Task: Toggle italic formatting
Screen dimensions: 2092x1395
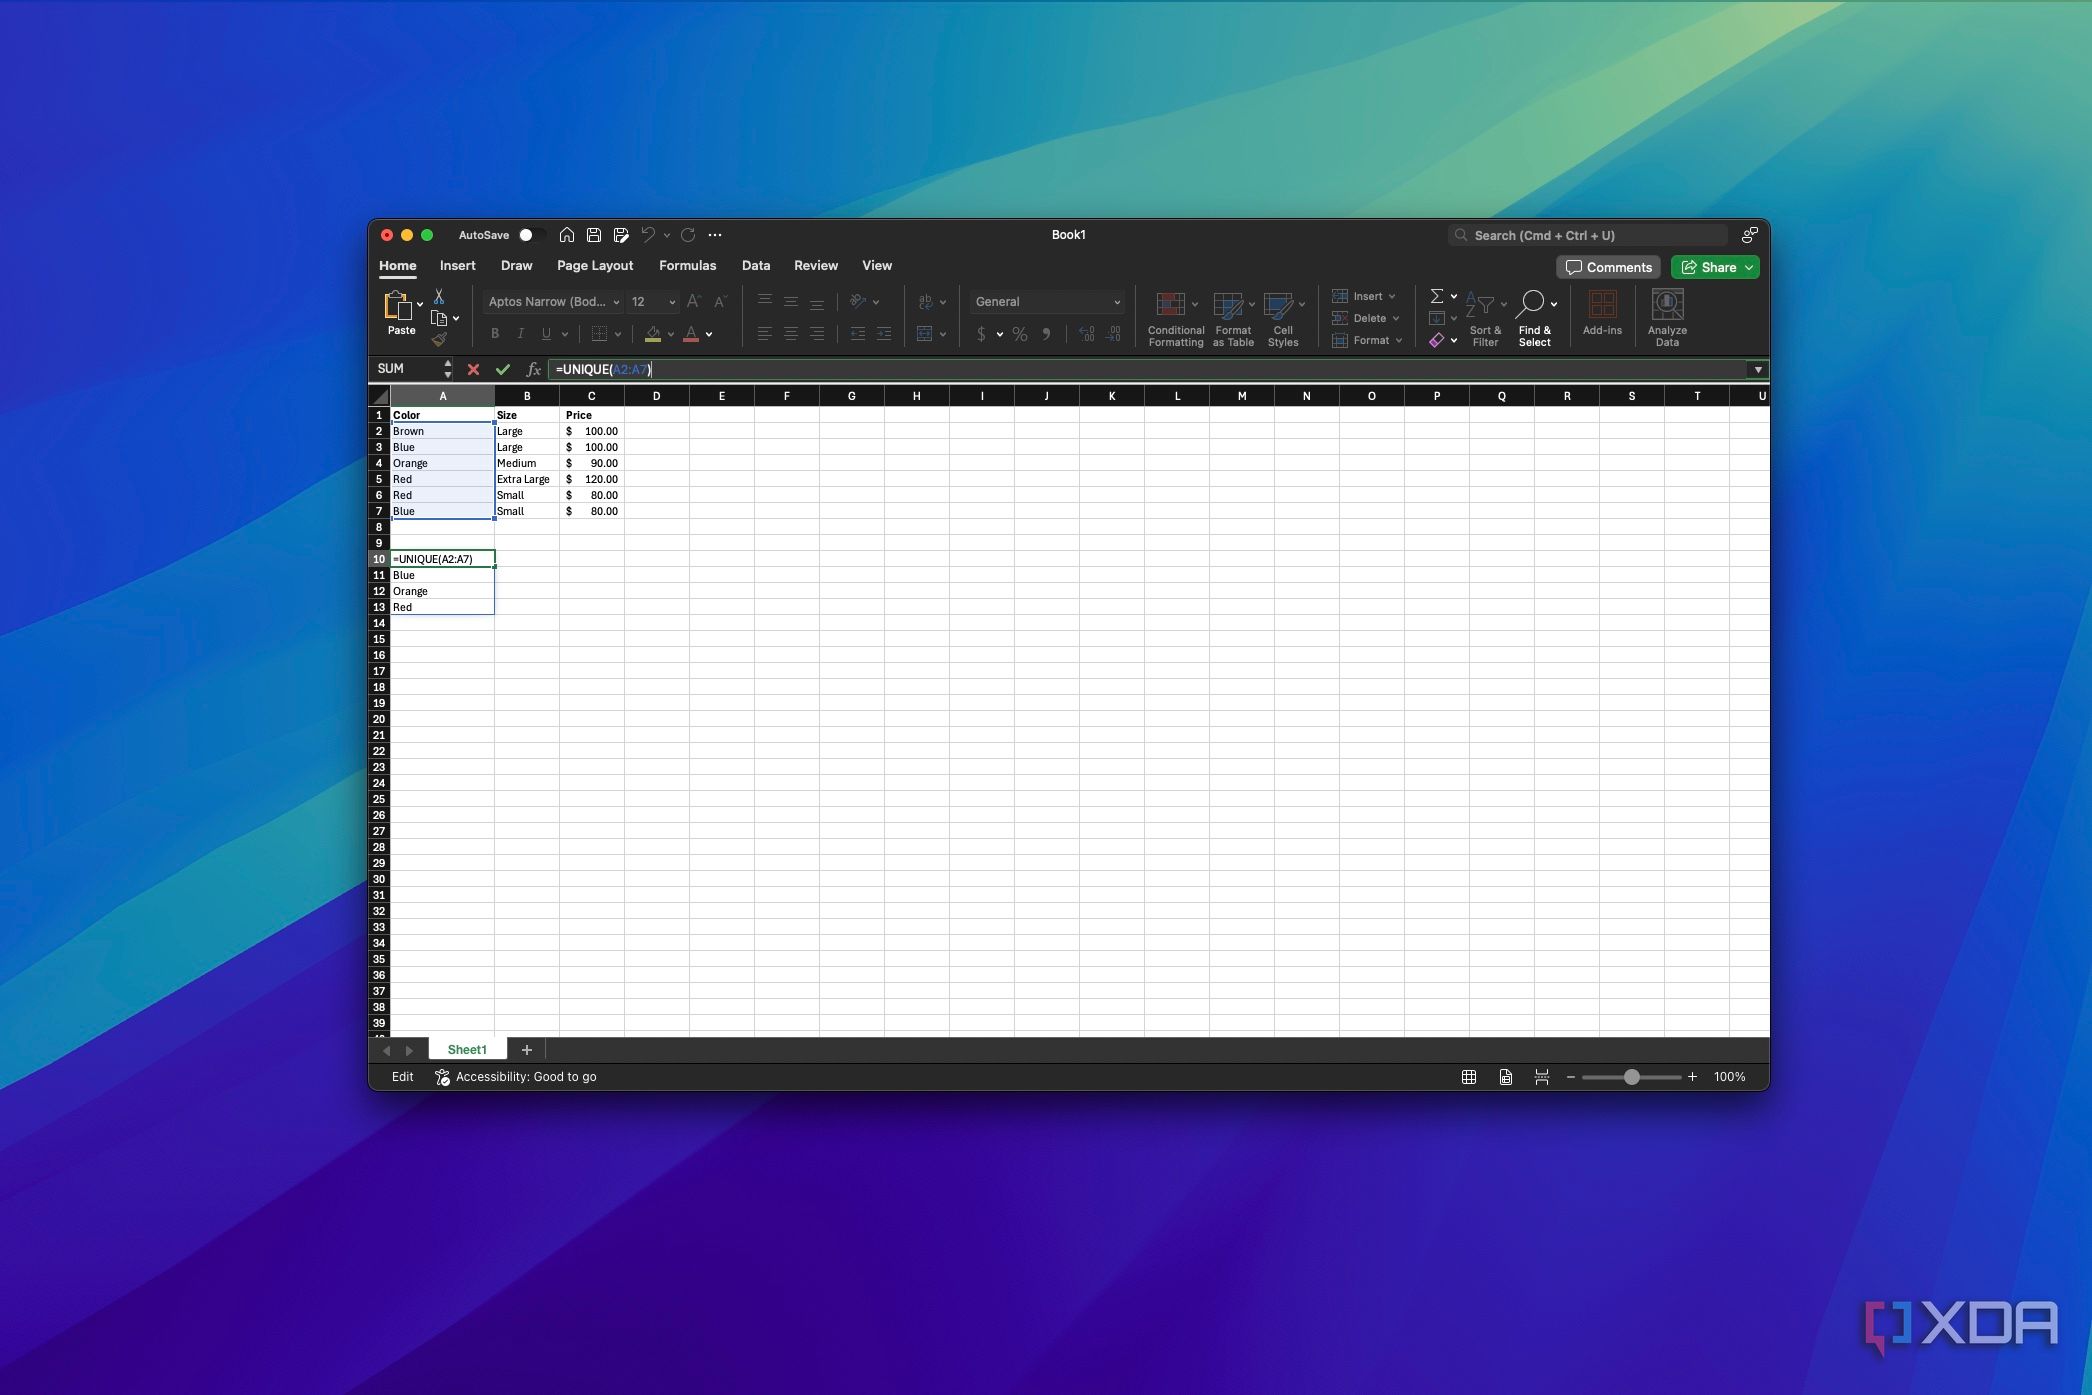Action: (x=521, y=333)
